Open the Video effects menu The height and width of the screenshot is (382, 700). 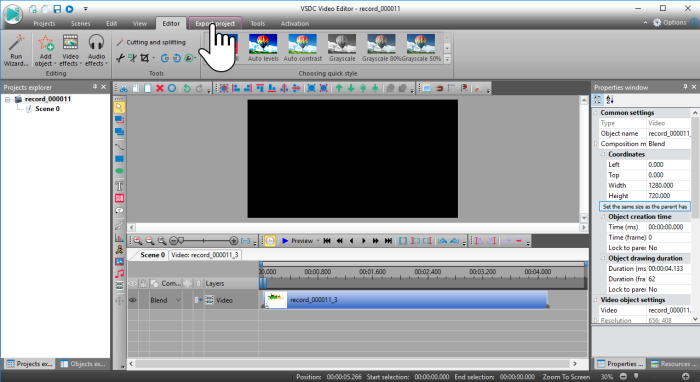pos(71,50)
